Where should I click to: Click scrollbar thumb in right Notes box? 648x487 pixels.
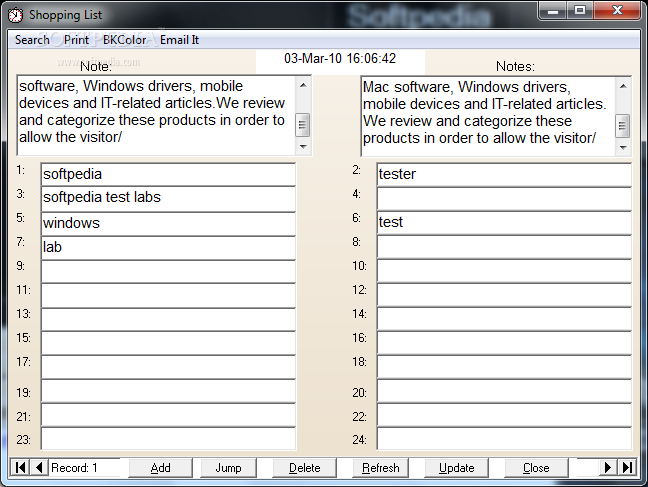[623, 126]
